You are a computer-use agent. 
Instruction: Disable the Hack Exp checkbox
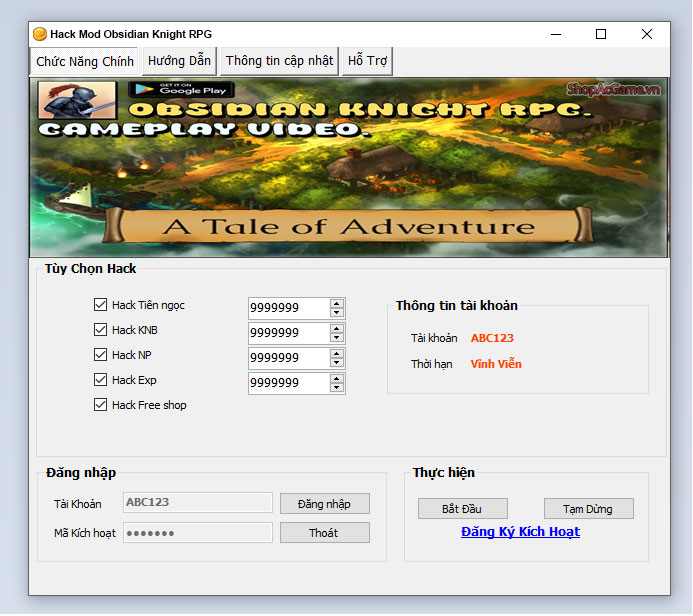pos(100,380)
